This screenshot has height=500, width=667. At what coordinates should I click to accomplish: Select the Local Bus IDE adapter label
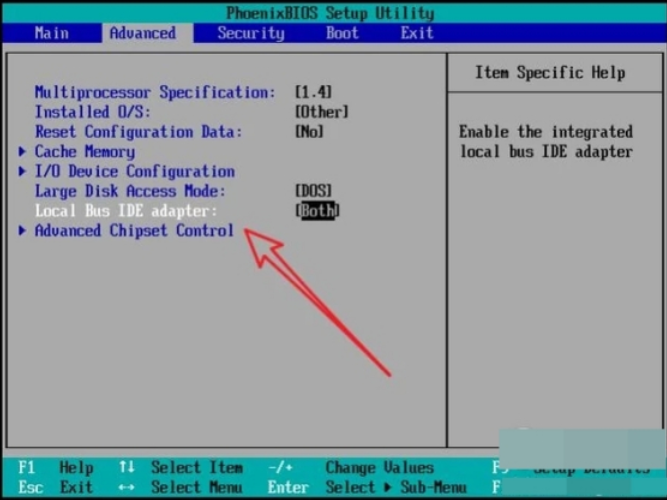(x=125, y=211)
